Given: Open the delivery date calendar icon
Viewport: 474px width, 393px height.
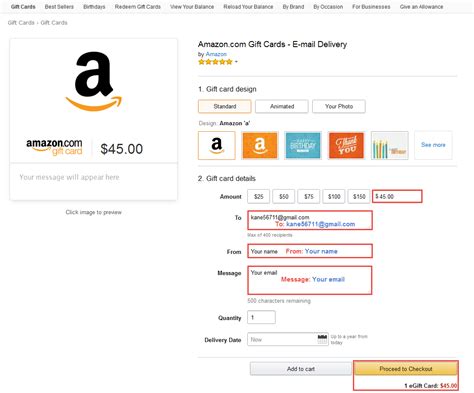Looking at the screenshot, I should (322, 339).
